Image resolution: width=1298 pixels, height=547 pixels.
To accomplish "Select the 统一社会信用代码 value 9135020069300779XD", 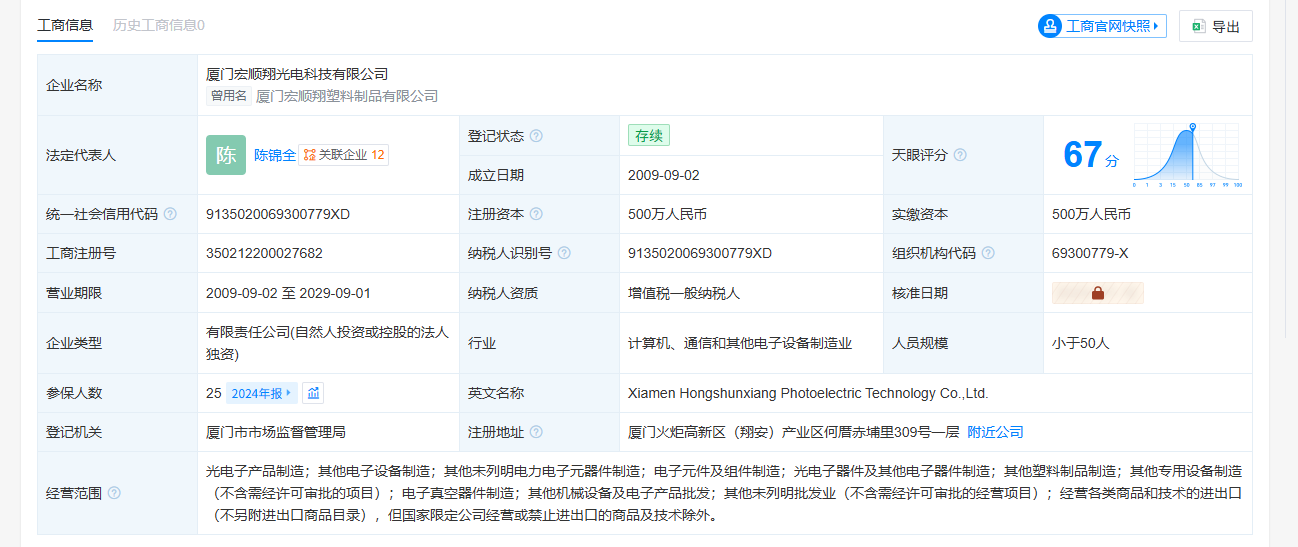I will click(x=278, y=214).
